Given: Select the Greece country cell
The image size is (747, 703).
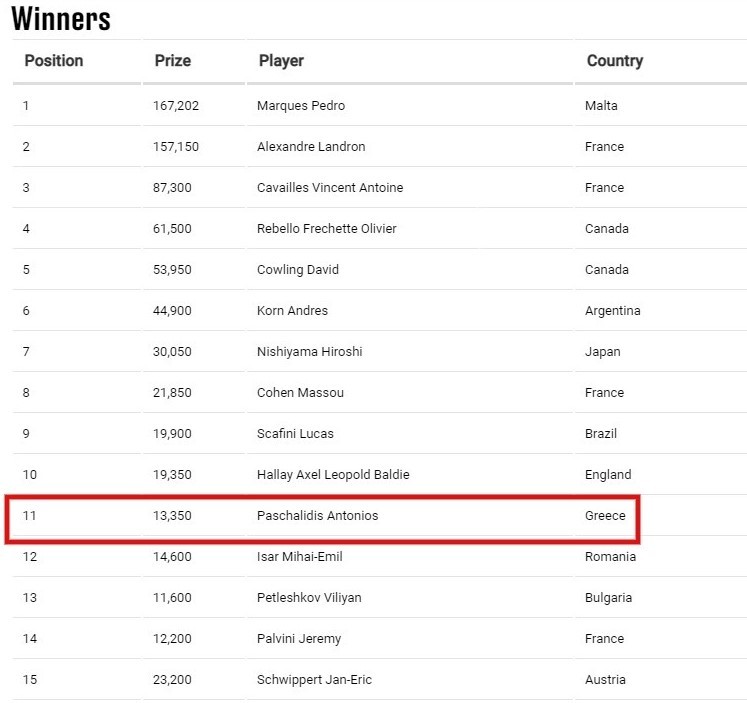Looking at the screenshot, I should click(605, 516).
